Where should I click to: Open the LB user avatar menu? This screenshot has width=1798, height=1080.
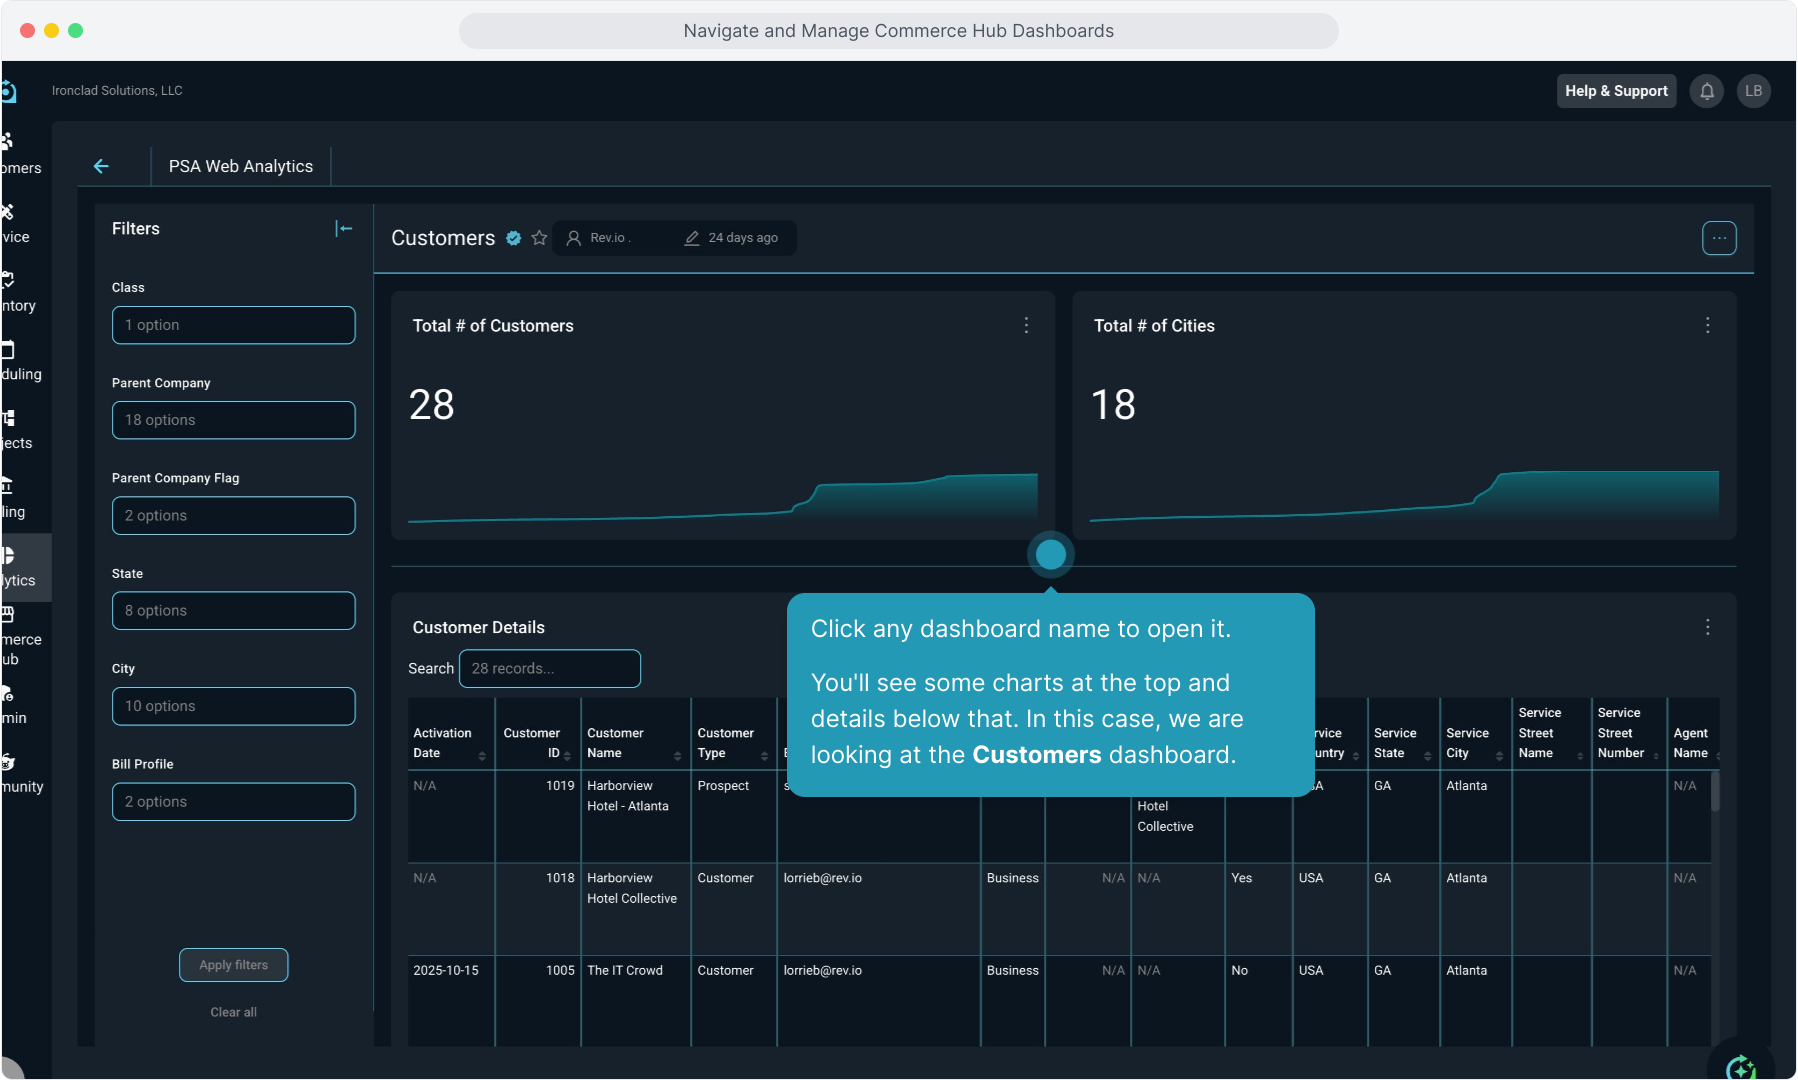pos(1753,91)
